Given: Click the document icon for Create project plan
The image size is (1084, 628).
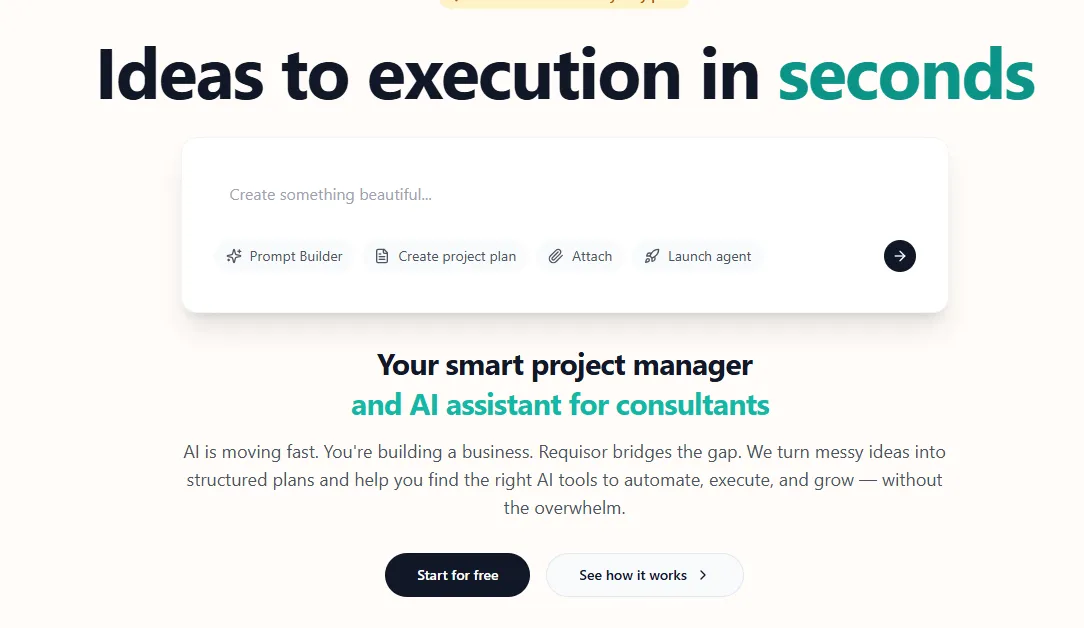Looking at the screenshot, I should coord(381,256).
